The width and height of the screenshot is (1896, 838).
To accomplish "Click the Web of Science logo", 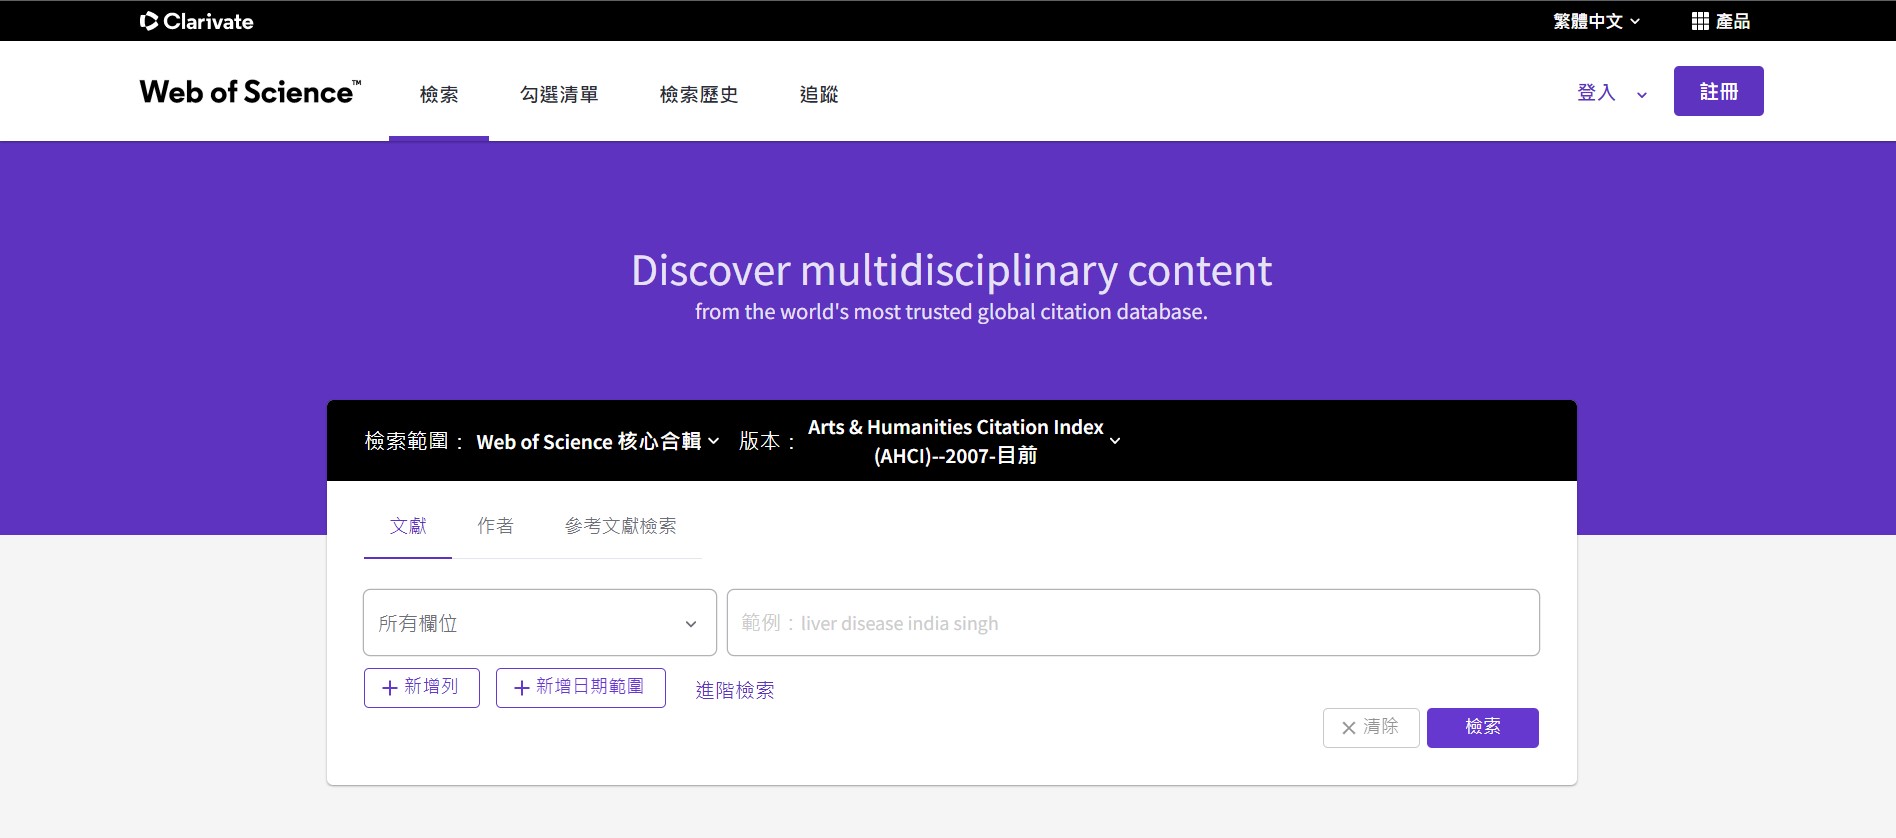I will (250, 92).
